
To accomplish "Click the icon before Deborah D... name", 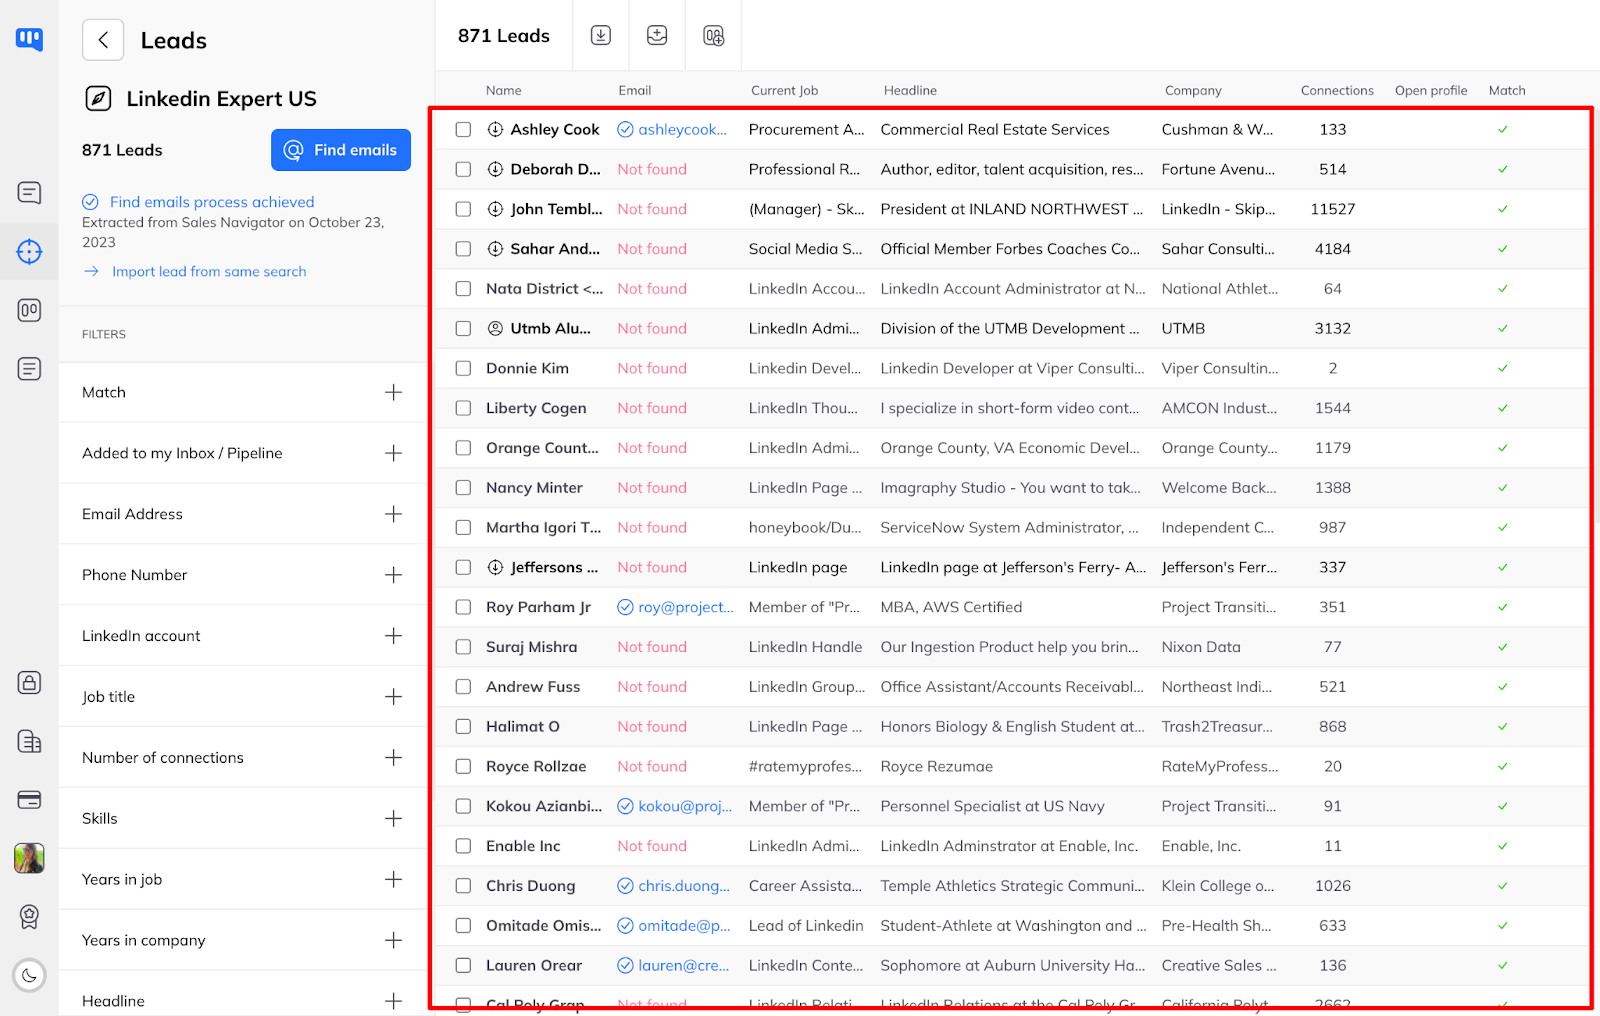I will point(495,169).
